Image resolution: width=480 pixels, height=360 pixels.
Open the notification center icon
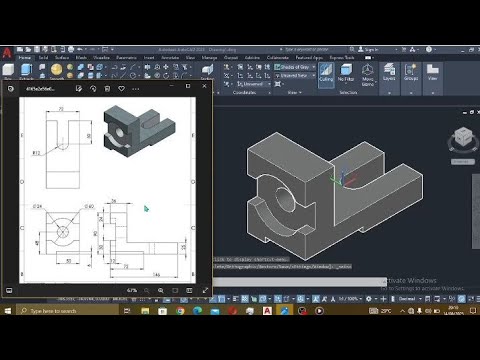pos(473,311)
